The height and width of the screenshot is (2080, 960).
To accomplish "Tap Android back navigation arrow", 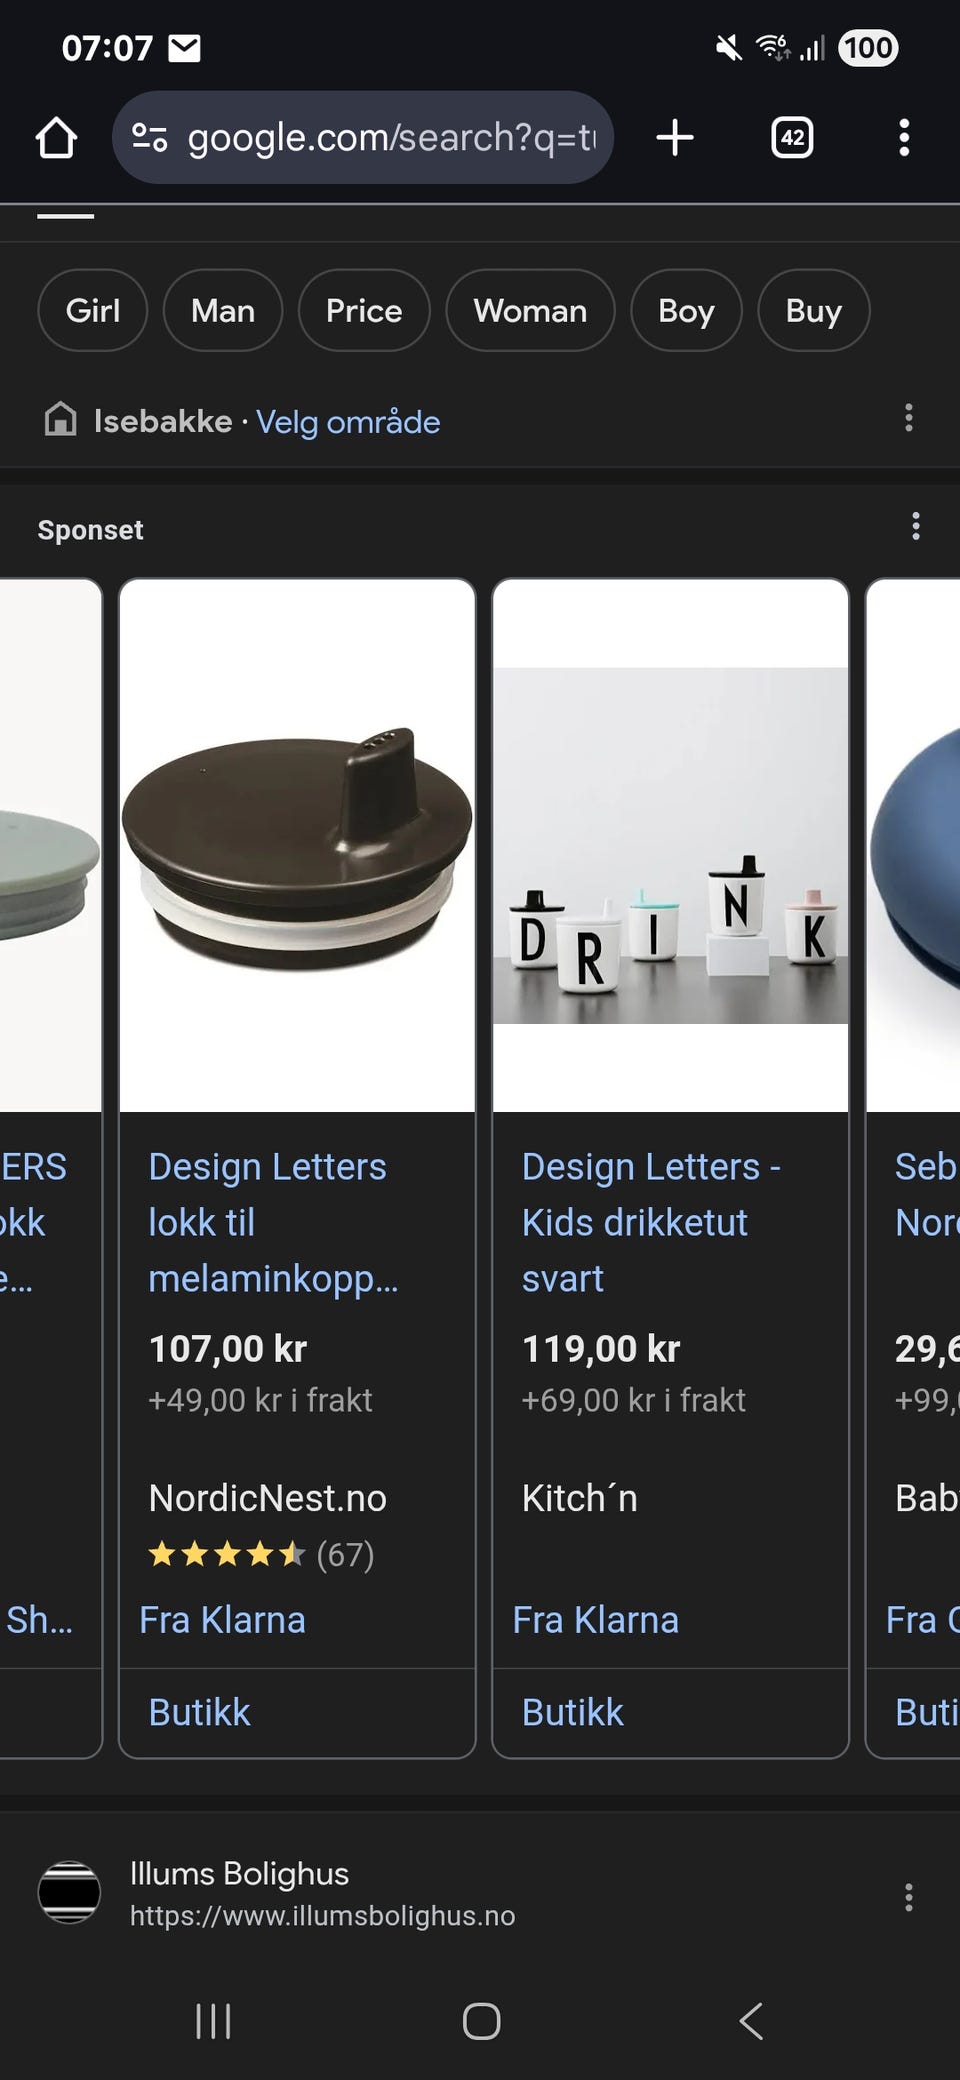I will (x=751, y=2021).
